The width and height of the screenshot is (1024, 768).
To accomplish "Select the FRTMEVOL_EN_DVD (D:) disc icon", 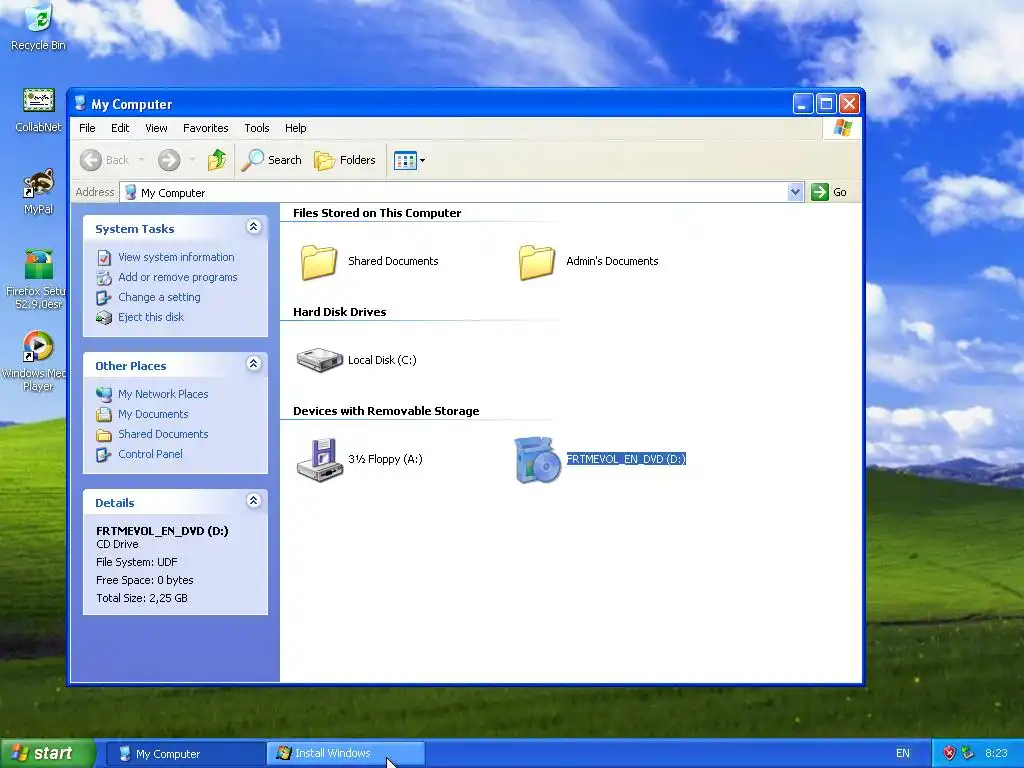I will 537,460.
